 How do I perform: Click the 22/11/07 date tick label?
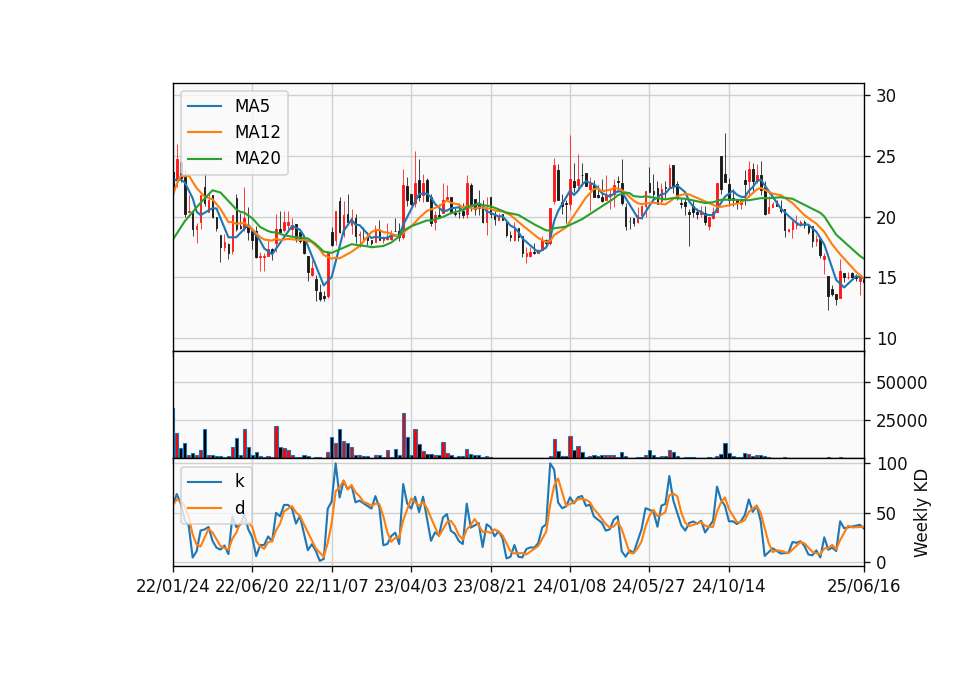tap(332, 586)
